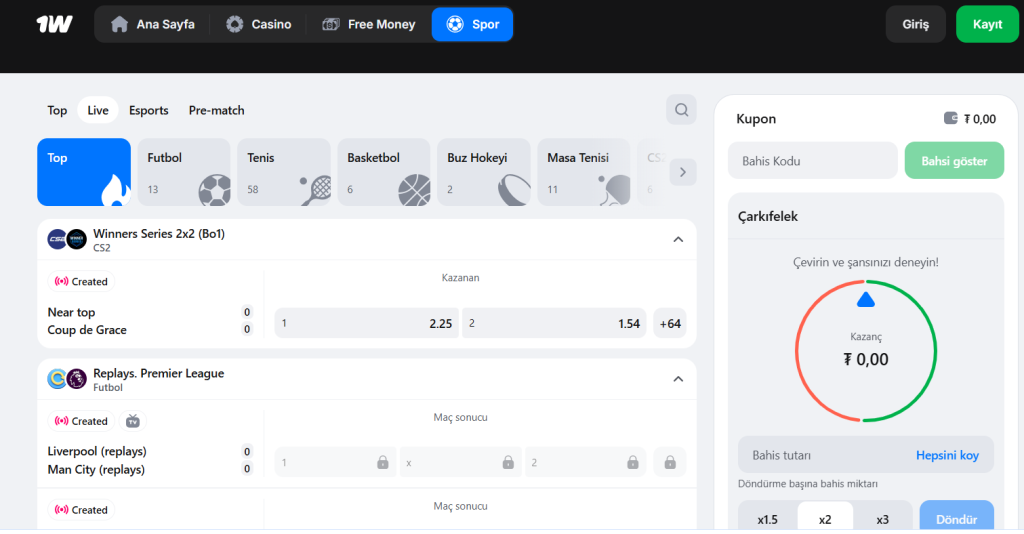1024x534 pixels.
Task: Open the search magnifier icon
Action: tap(681, 110)
